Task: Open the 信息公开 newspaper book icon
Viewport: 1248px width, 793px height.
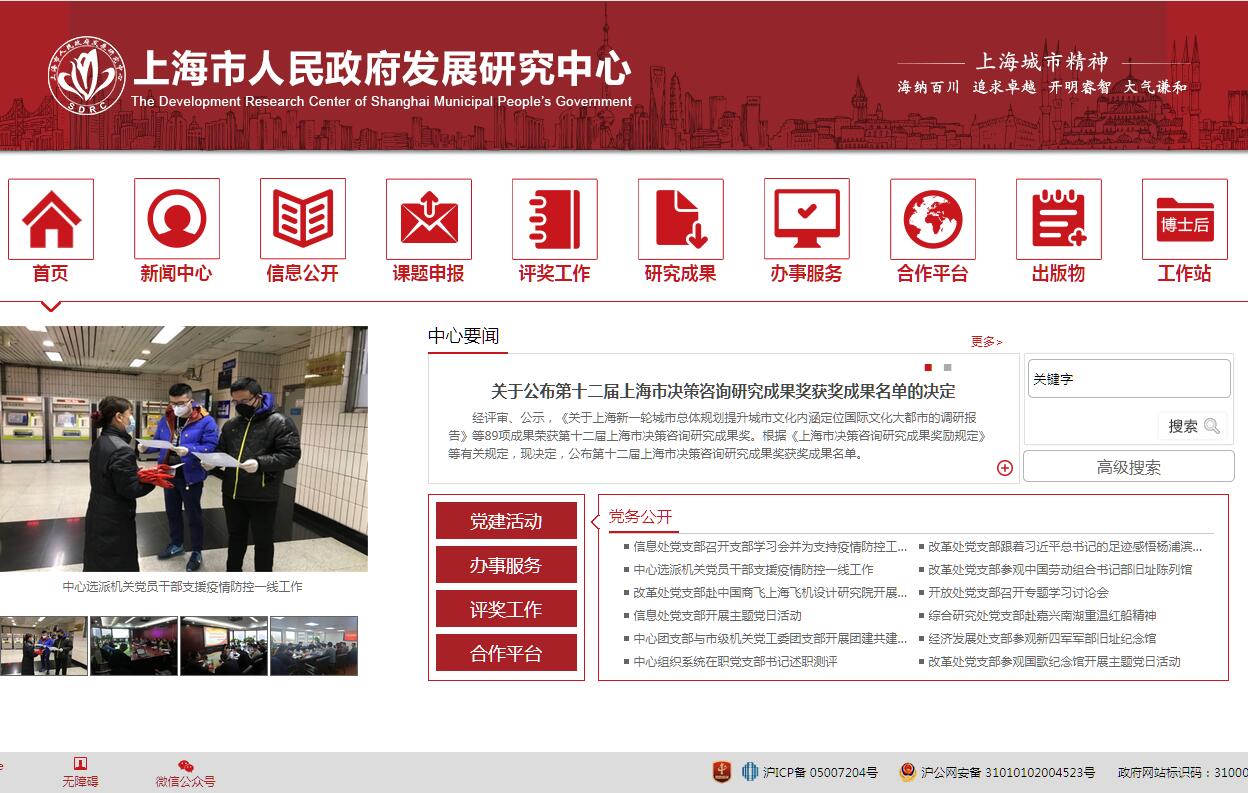Action: click(x=303, y=219)
